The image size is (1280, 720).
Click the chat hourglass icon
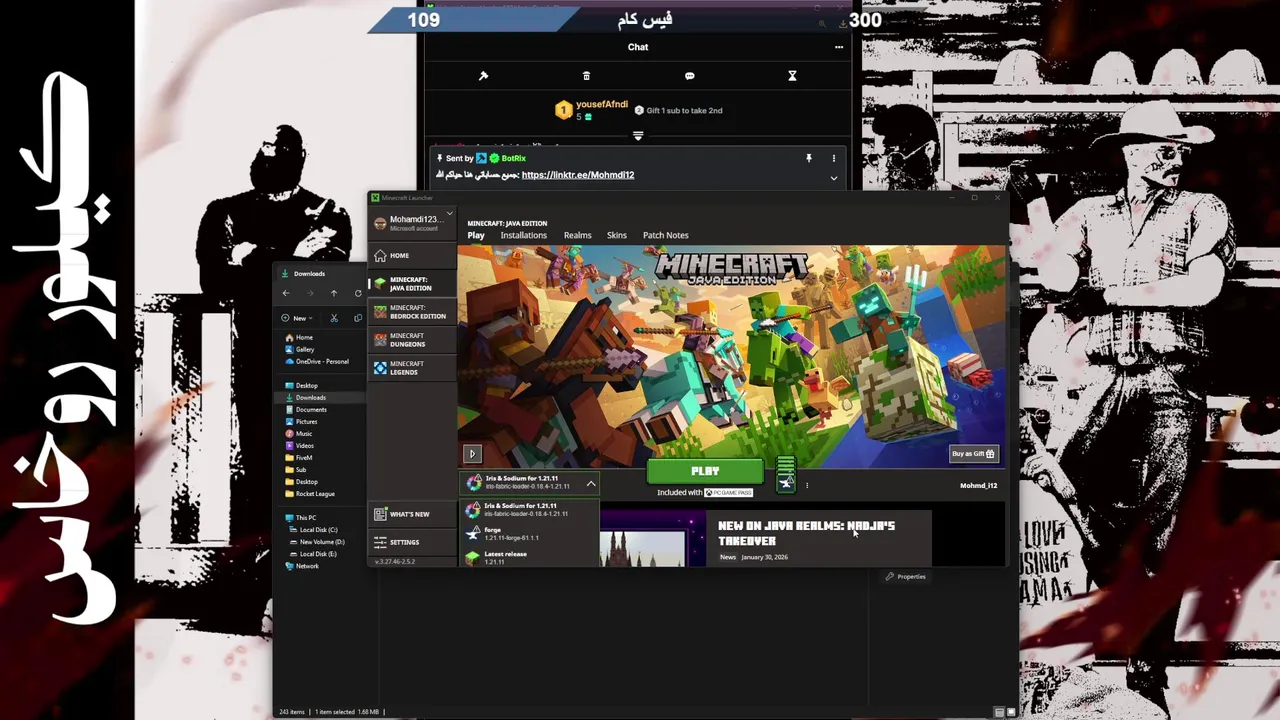792,76
